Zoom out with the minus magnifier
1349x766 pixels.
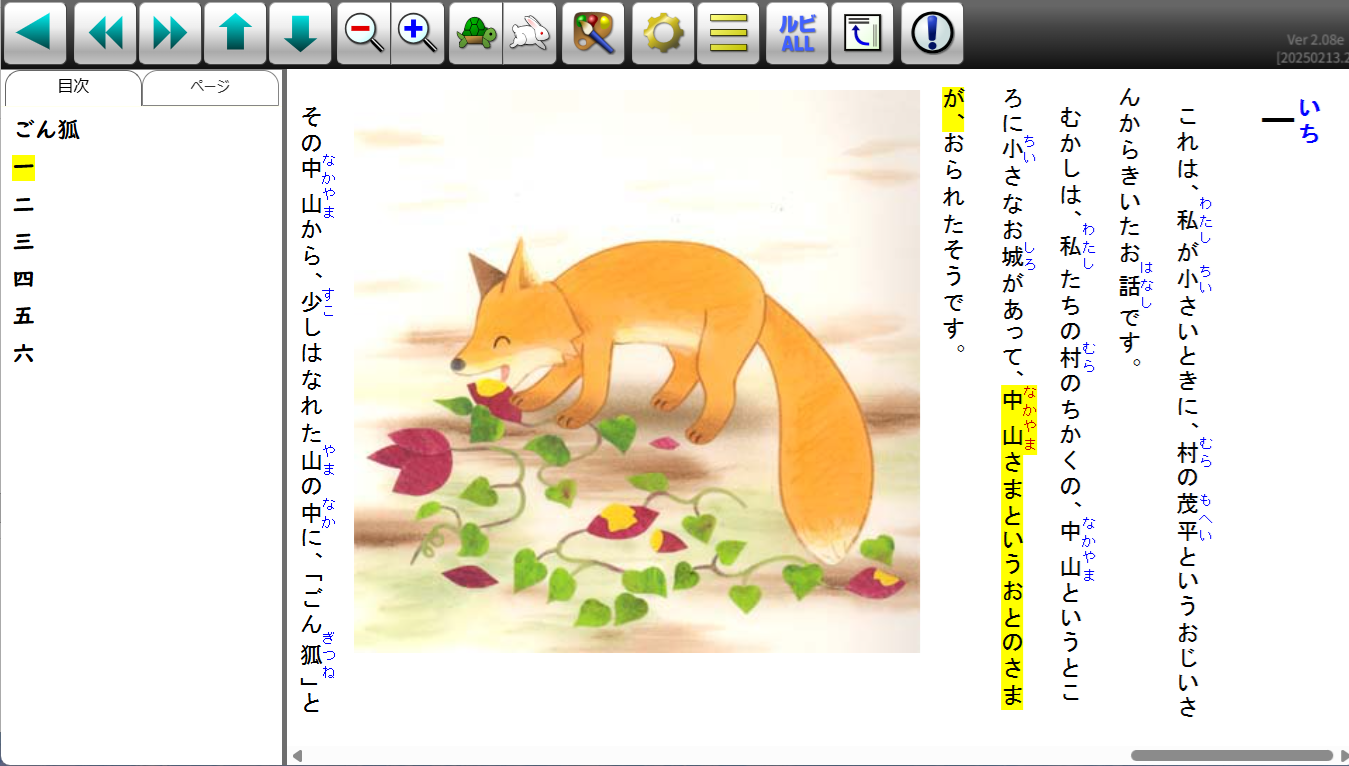tap(364, 33)
